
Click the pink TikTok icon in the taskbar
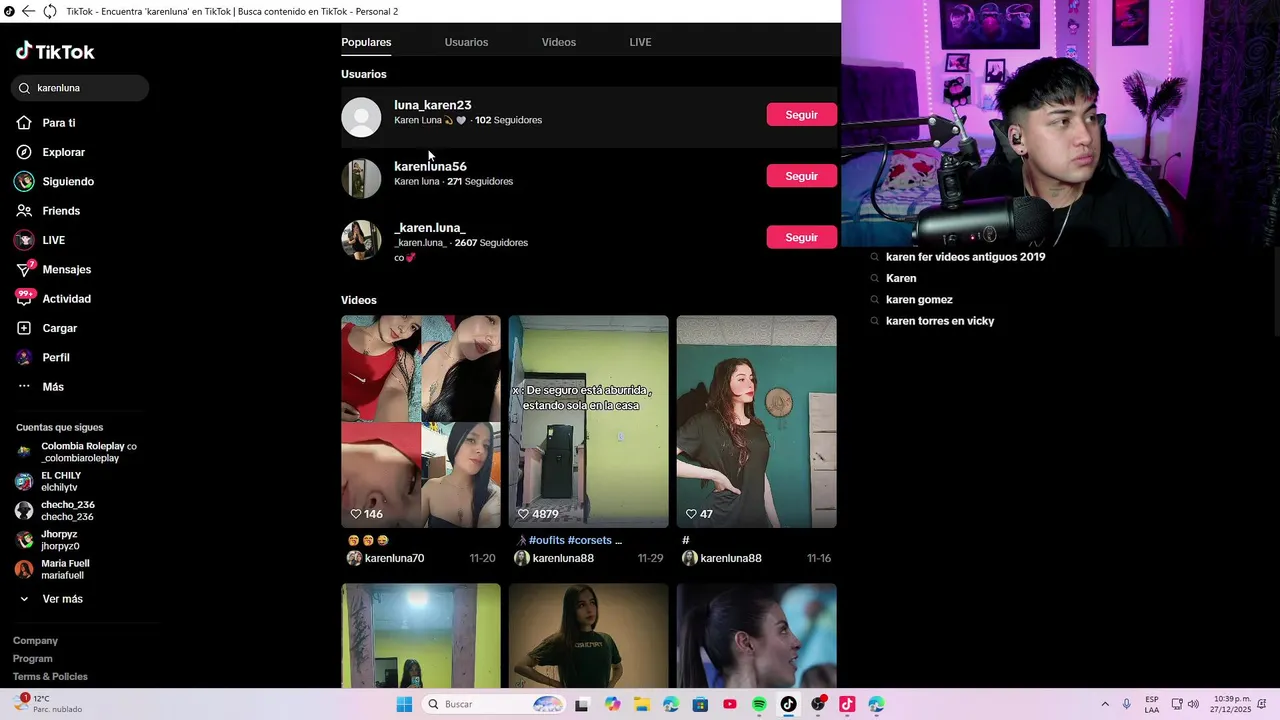[847, 704]
